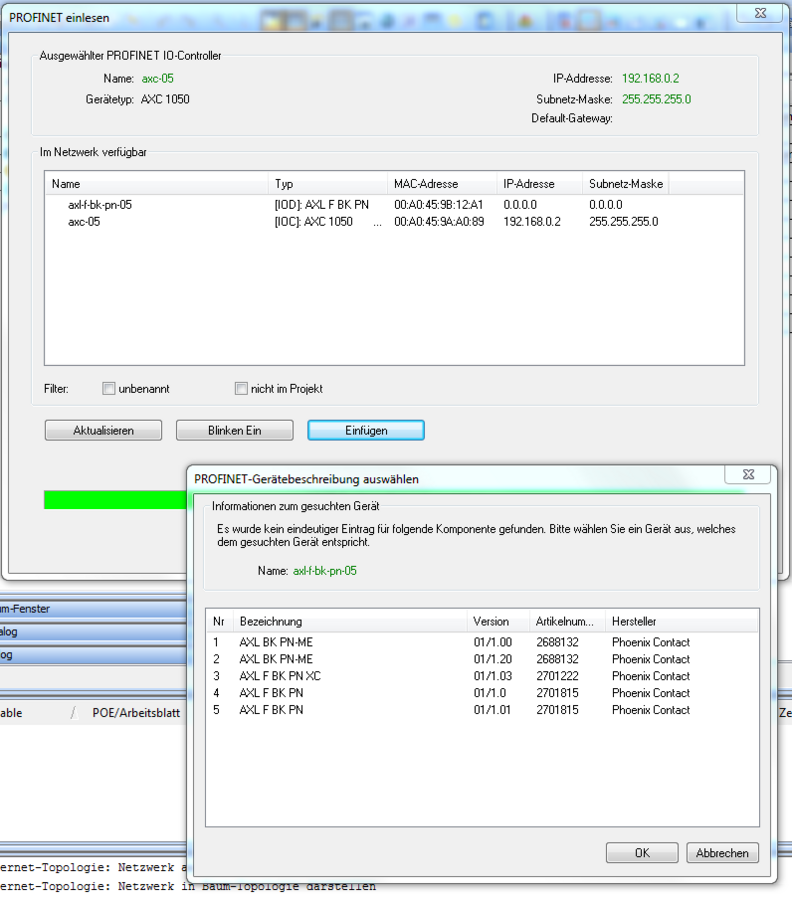The height and width of the screenshot is (898, 792).
Task: Click the Bezeichnung column header
Action: pyautogui.click(x=271, y=621)
